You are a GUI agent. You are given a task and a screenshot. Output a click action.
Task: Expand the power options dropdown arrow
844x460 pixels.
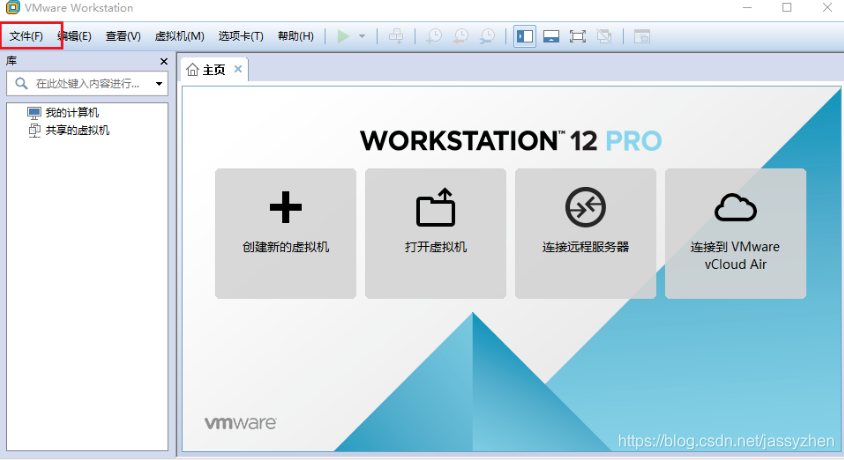tap(362, 36)
